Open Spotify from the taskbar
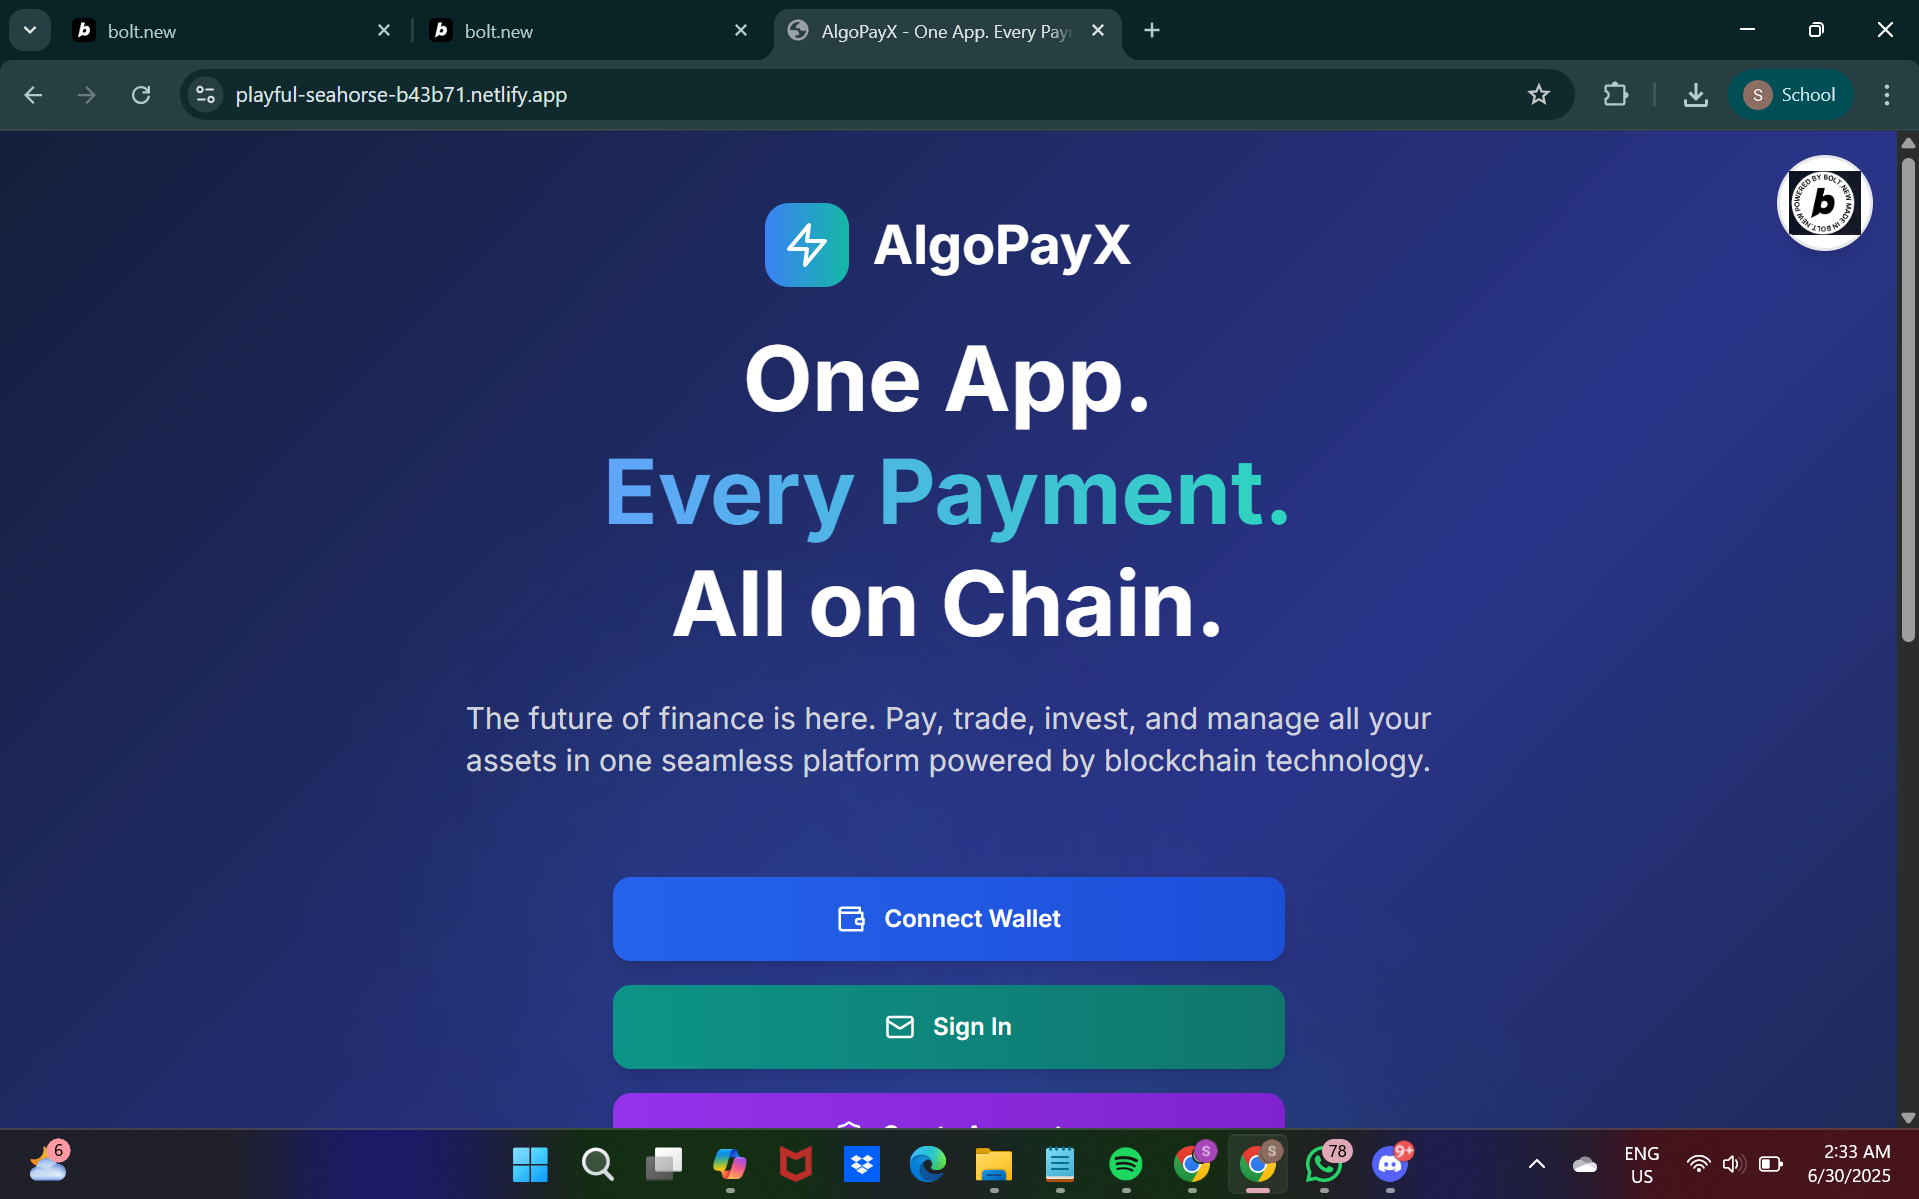Image resolution: width=1919 pixels, height=1199 pixels. (x=1125, y=1164)
